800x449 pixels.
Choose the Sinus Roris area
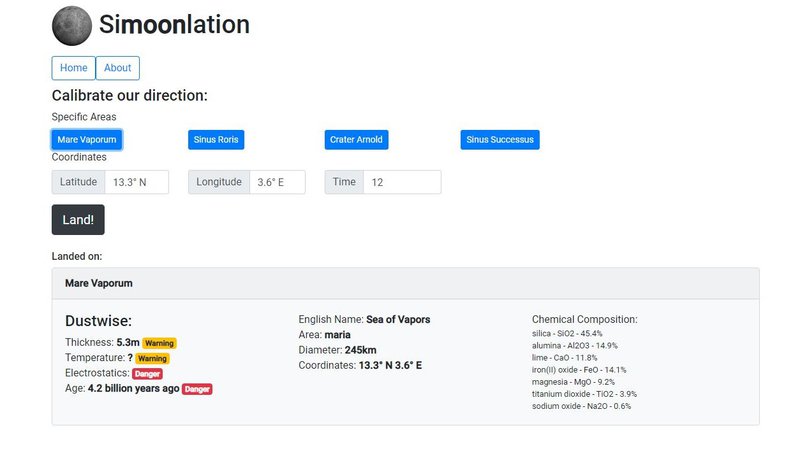click(216, 140)
